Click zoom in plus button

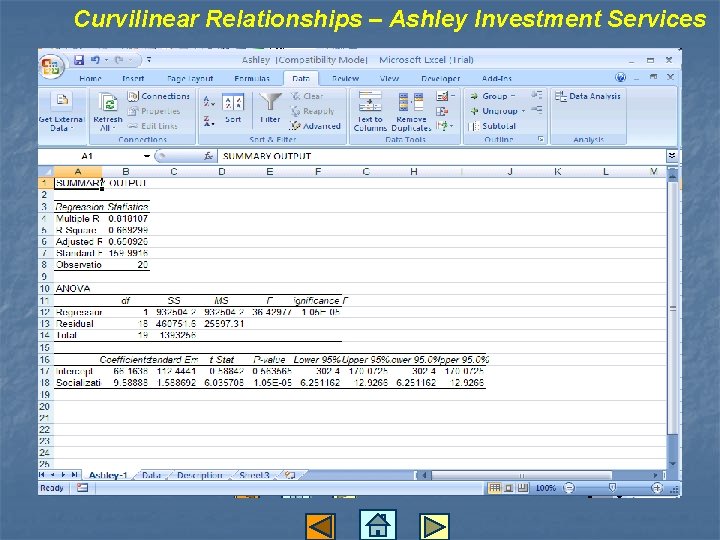(x=657, y=488)
